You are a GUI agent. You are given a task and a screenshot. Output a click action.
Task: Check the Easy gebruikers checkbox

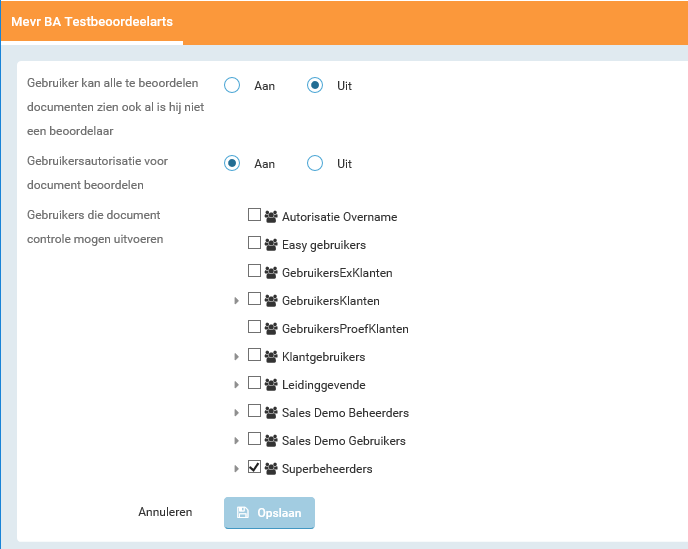coord(254,243)
